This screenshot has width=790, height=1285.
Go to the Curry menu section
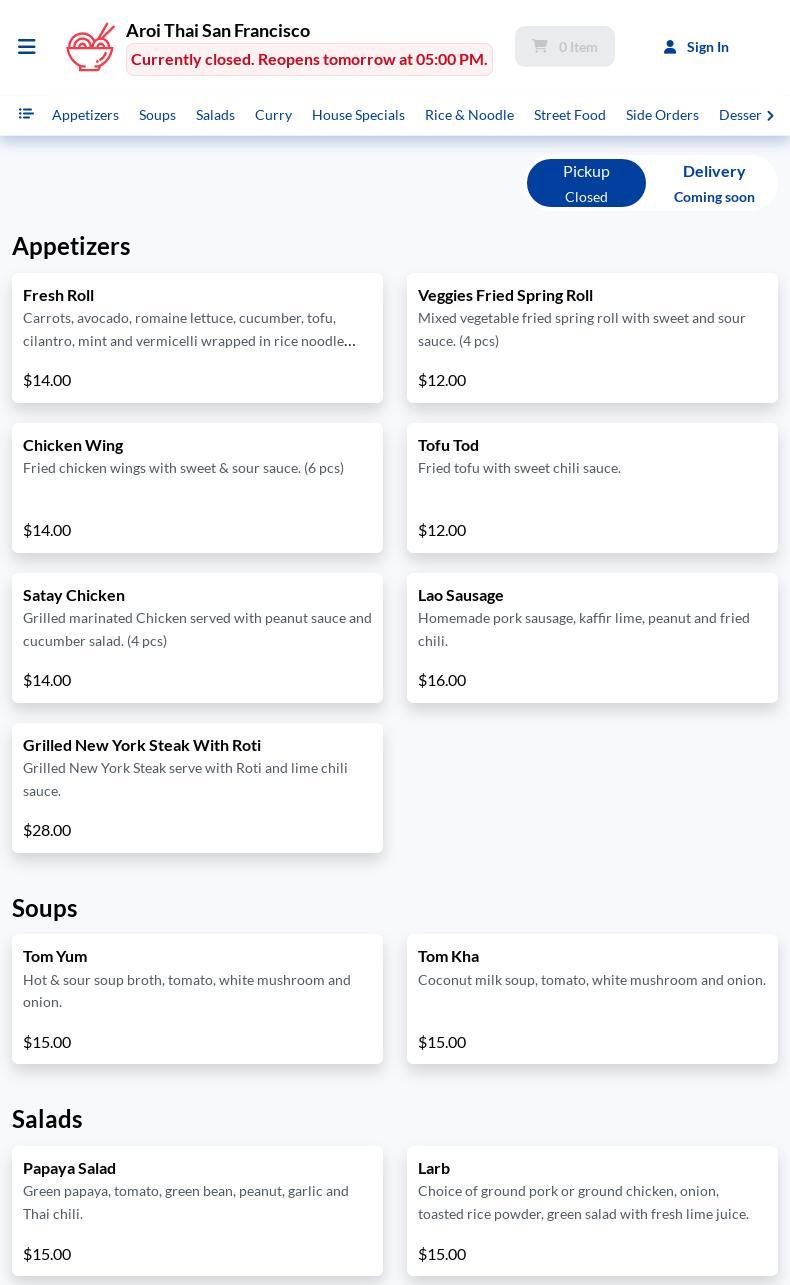(x=273, y=115)
